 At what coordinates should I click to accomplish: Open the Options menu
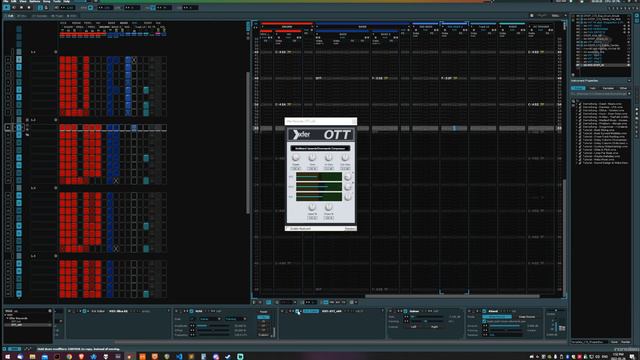click(35, 1)
